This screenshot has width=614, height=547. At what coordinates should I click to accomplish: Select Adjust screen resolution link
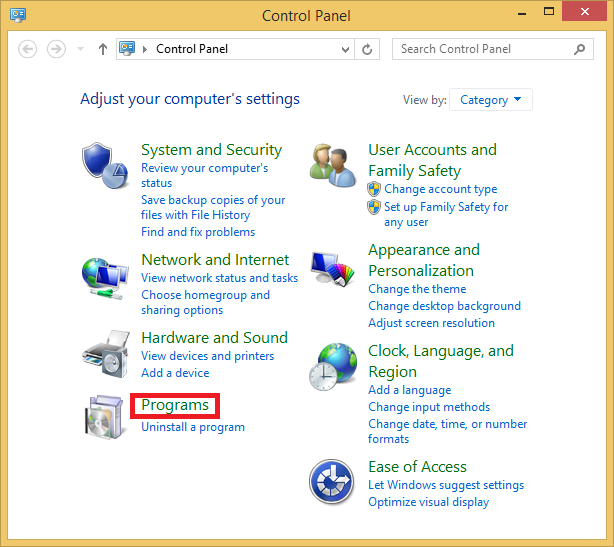(431, 323)
